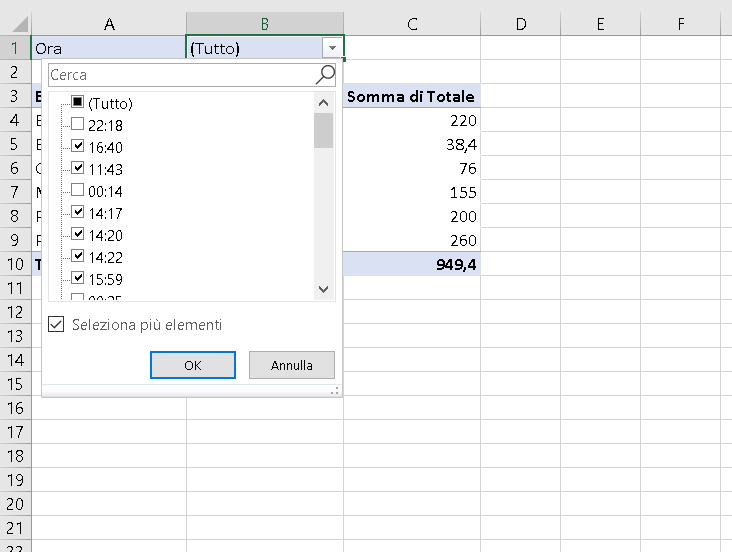Viewport: 732px width, 552px height.
Task: Uncheck the 14:22 time checkbox
Action: pos(77,256)
